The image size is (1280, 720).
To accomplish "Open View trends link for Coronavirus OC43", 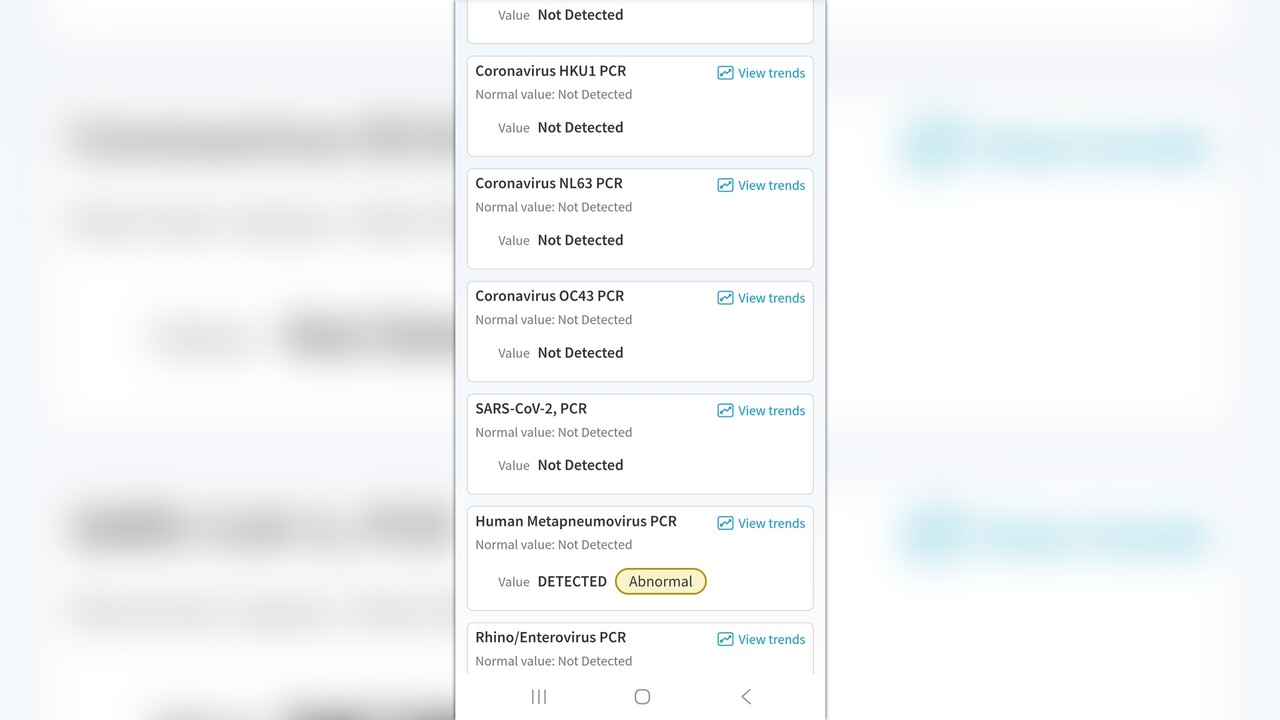I will tap(771, 298).
